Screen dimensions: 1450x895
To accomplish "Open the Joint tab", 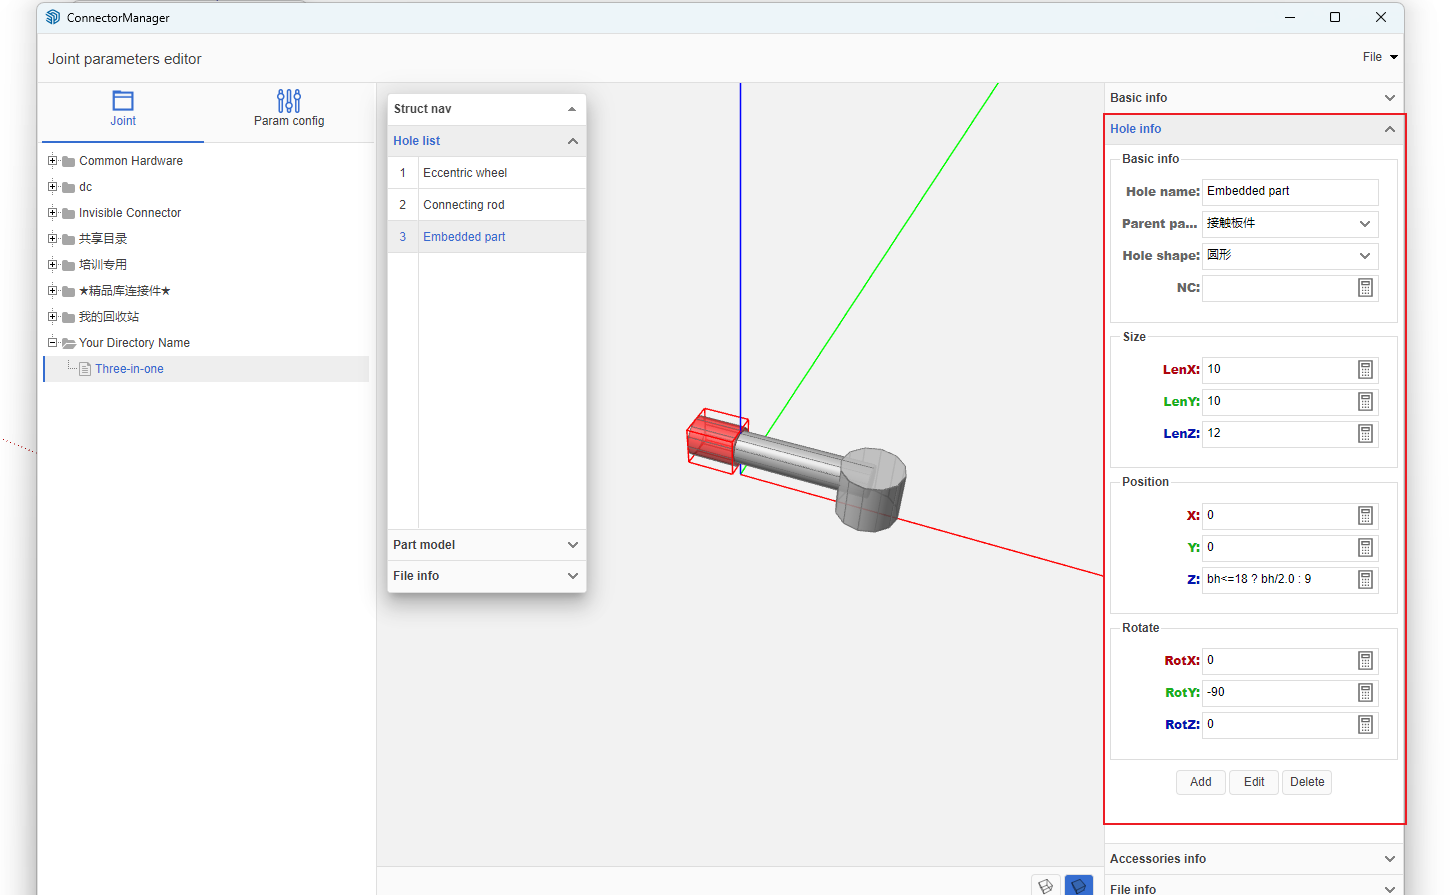I will tap(123, 109).
